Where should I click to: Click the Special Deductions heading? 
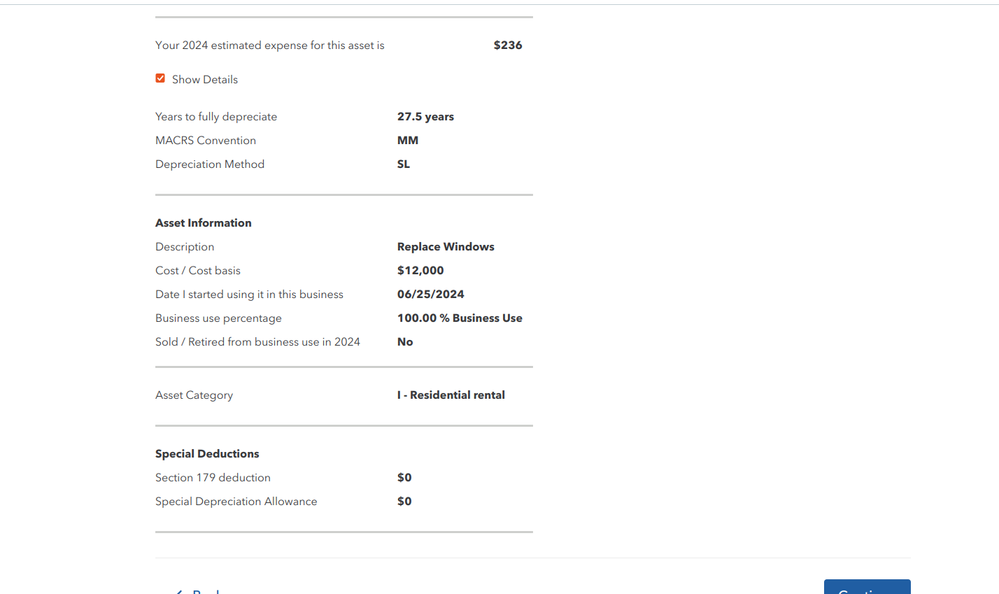pyautogui.click(x=207, y=454)
